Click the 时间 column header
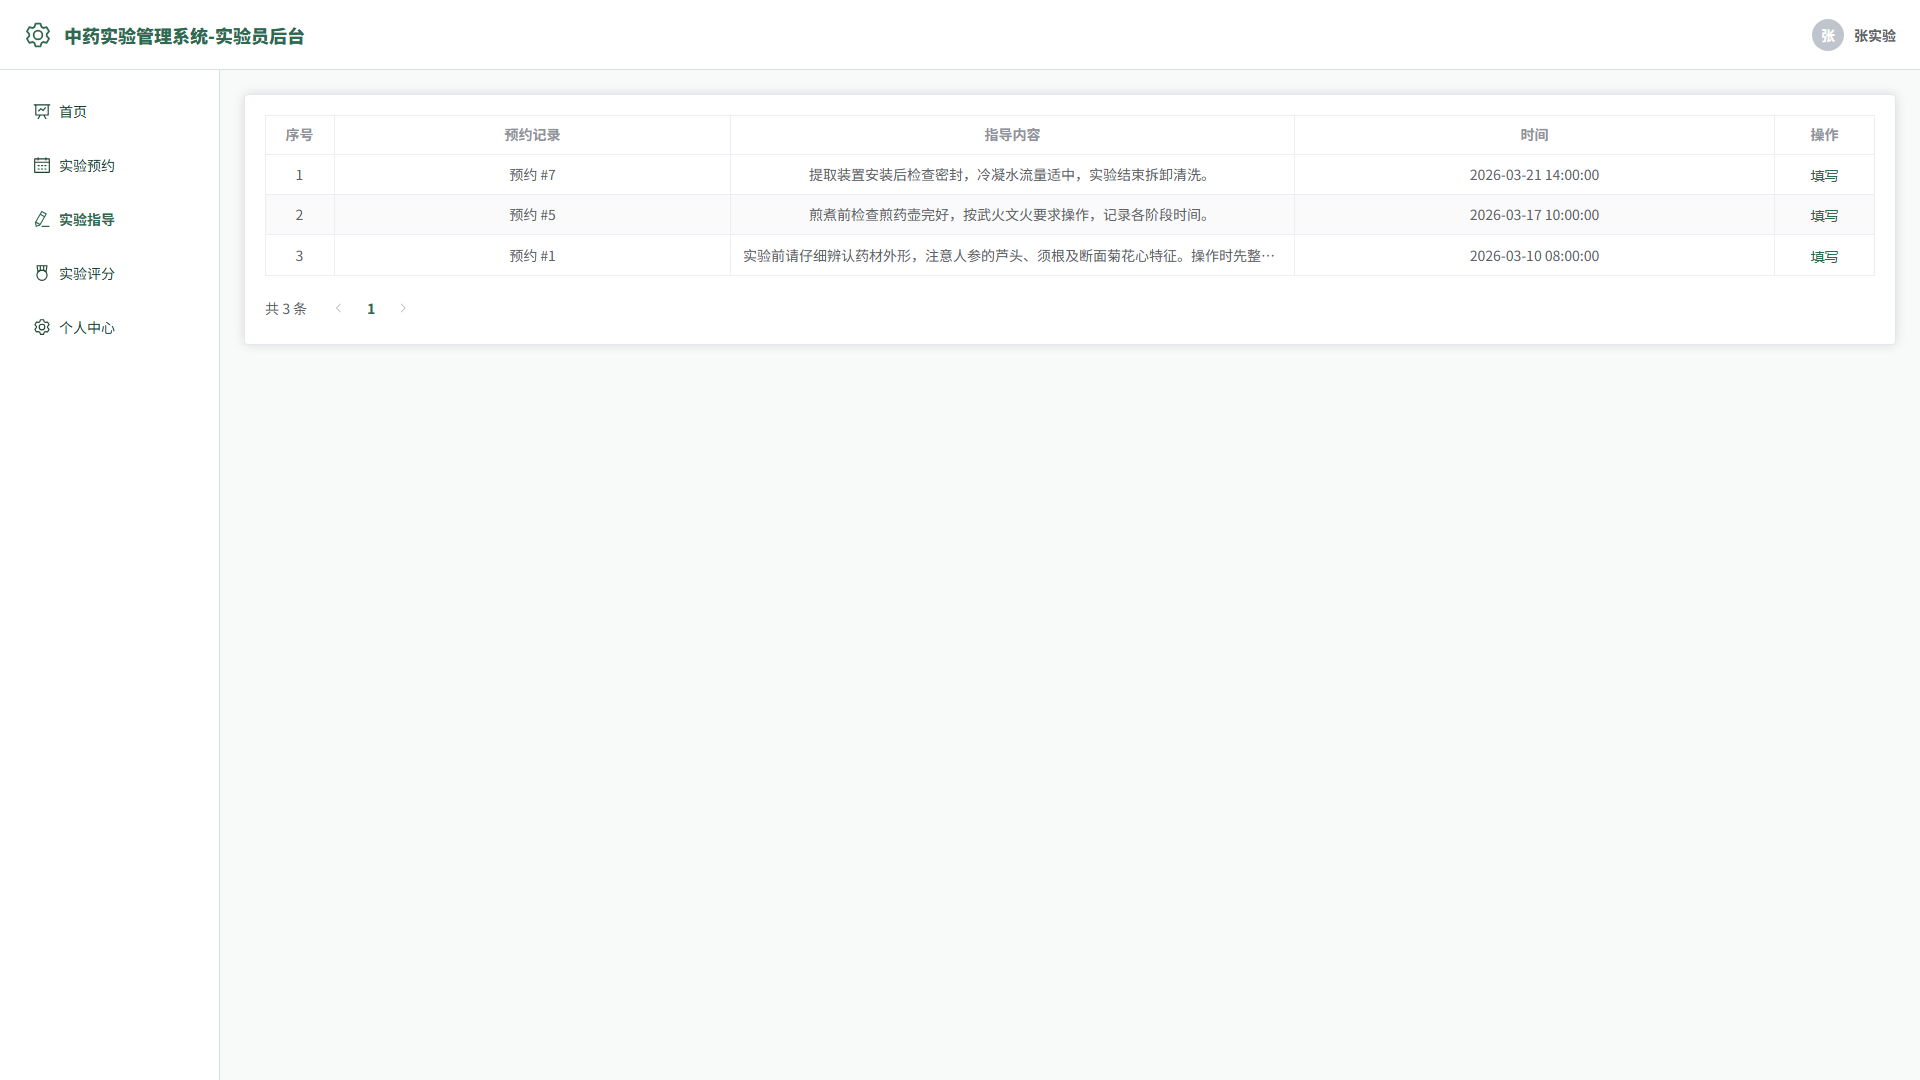Viewport: 1920px width, 1080px height. pos(1534,135)
